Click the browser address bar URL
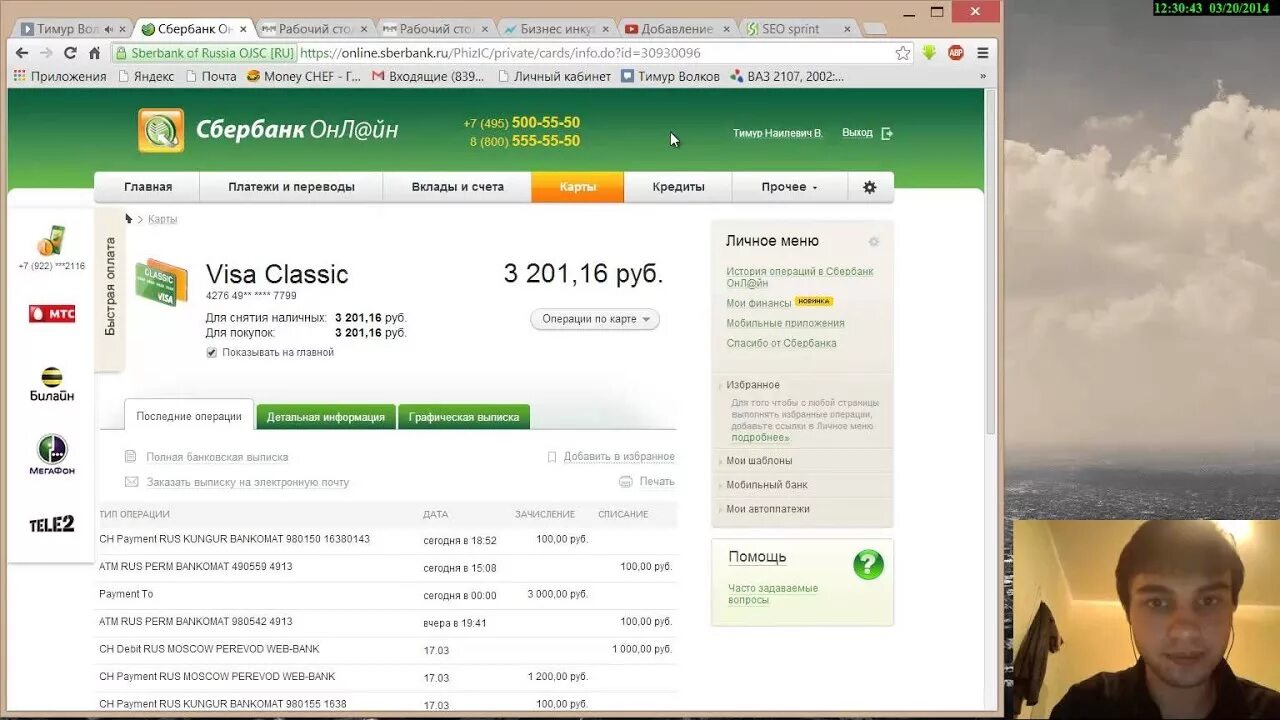This screenshot has height=720, width=1280. point(500,53)
